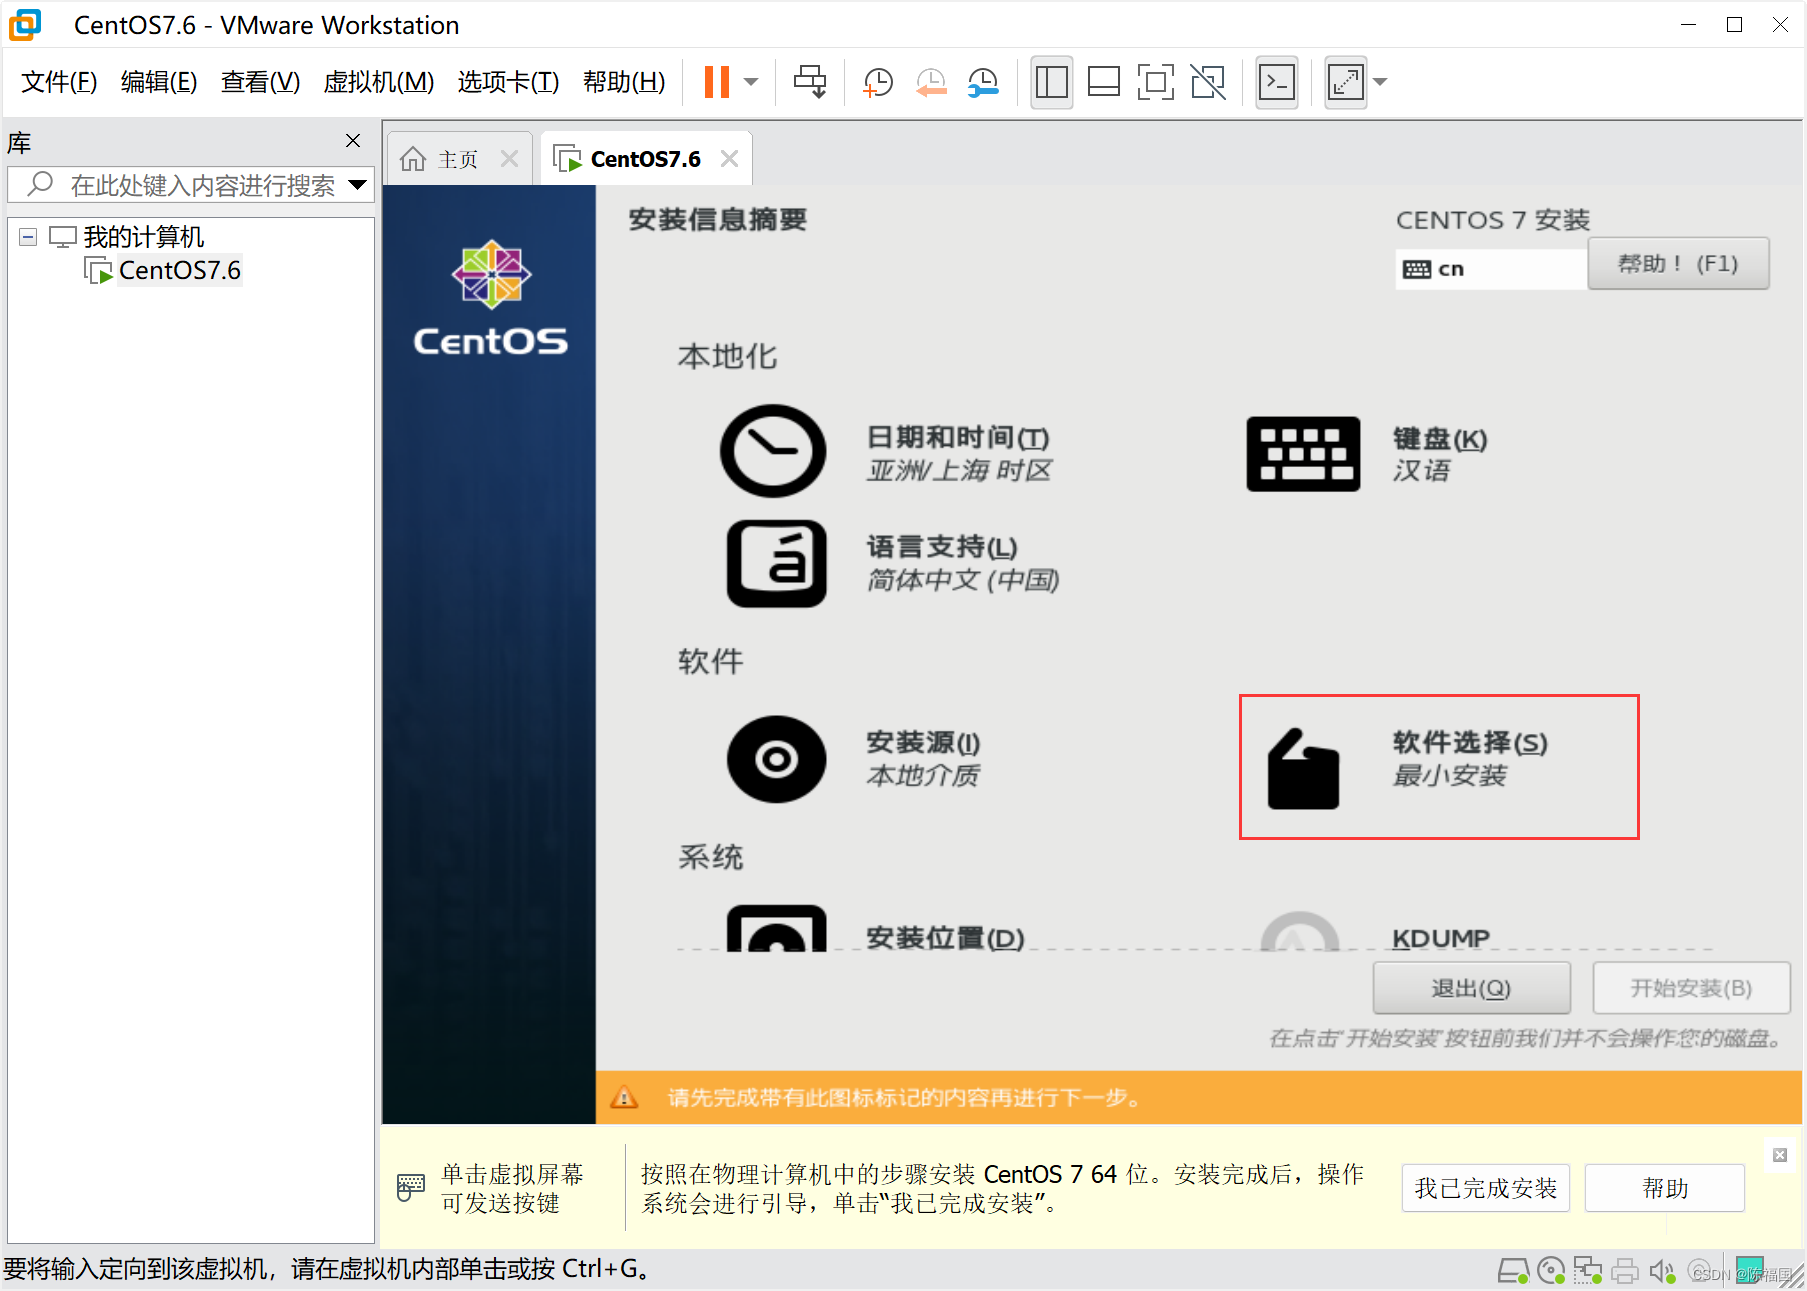
Task: Click the 最小安装 text
Action: pos(1449,775)
